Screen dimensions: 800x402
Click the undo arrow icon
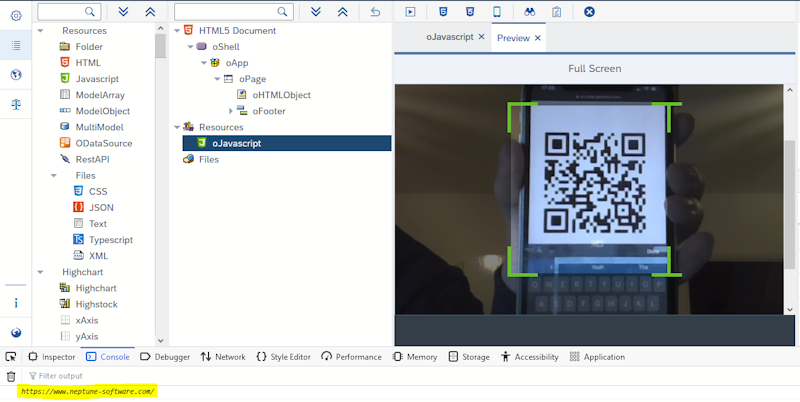coord(376,12)
